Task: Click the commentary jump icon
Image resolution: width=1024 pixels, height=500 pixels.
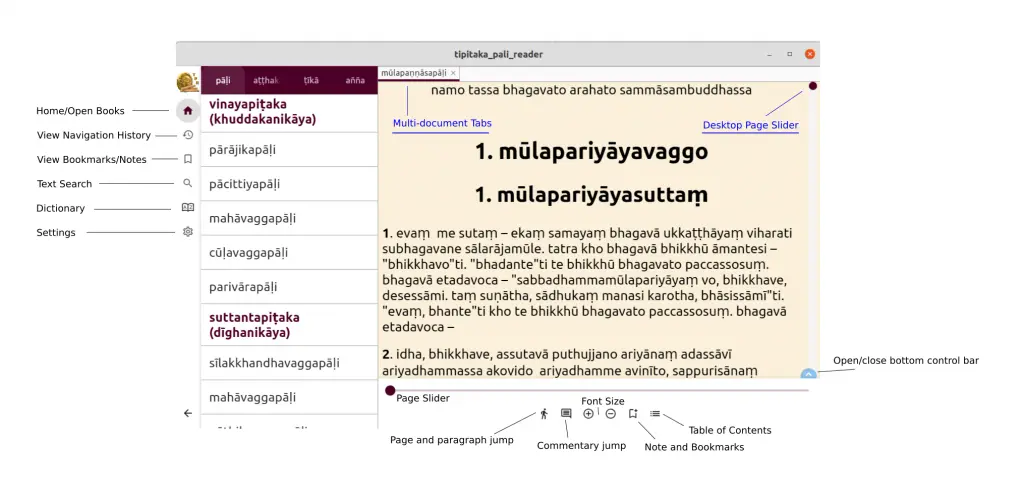Action: (566, 414)
